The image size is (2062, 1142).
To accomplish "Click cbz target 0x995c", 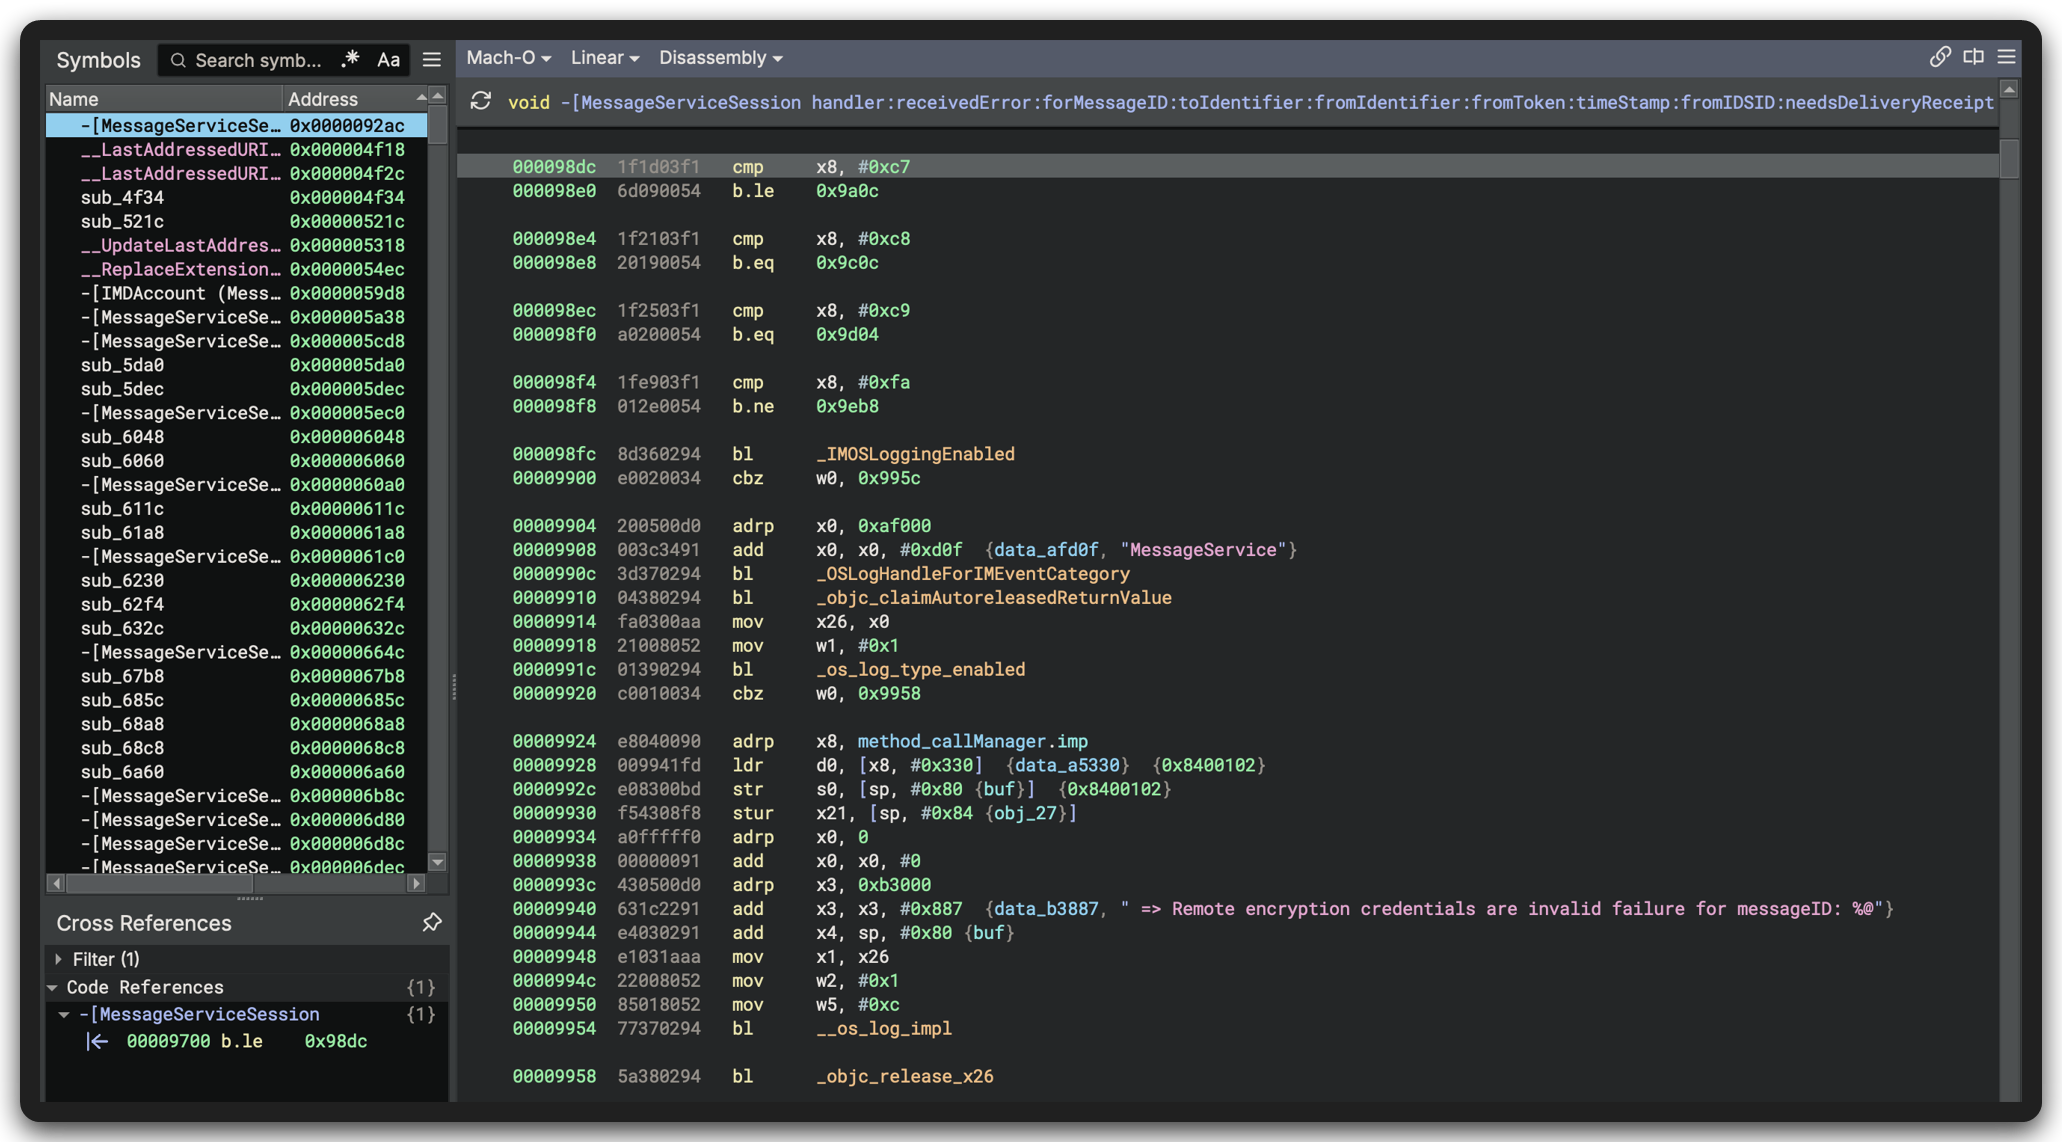I will pos(889,478).
